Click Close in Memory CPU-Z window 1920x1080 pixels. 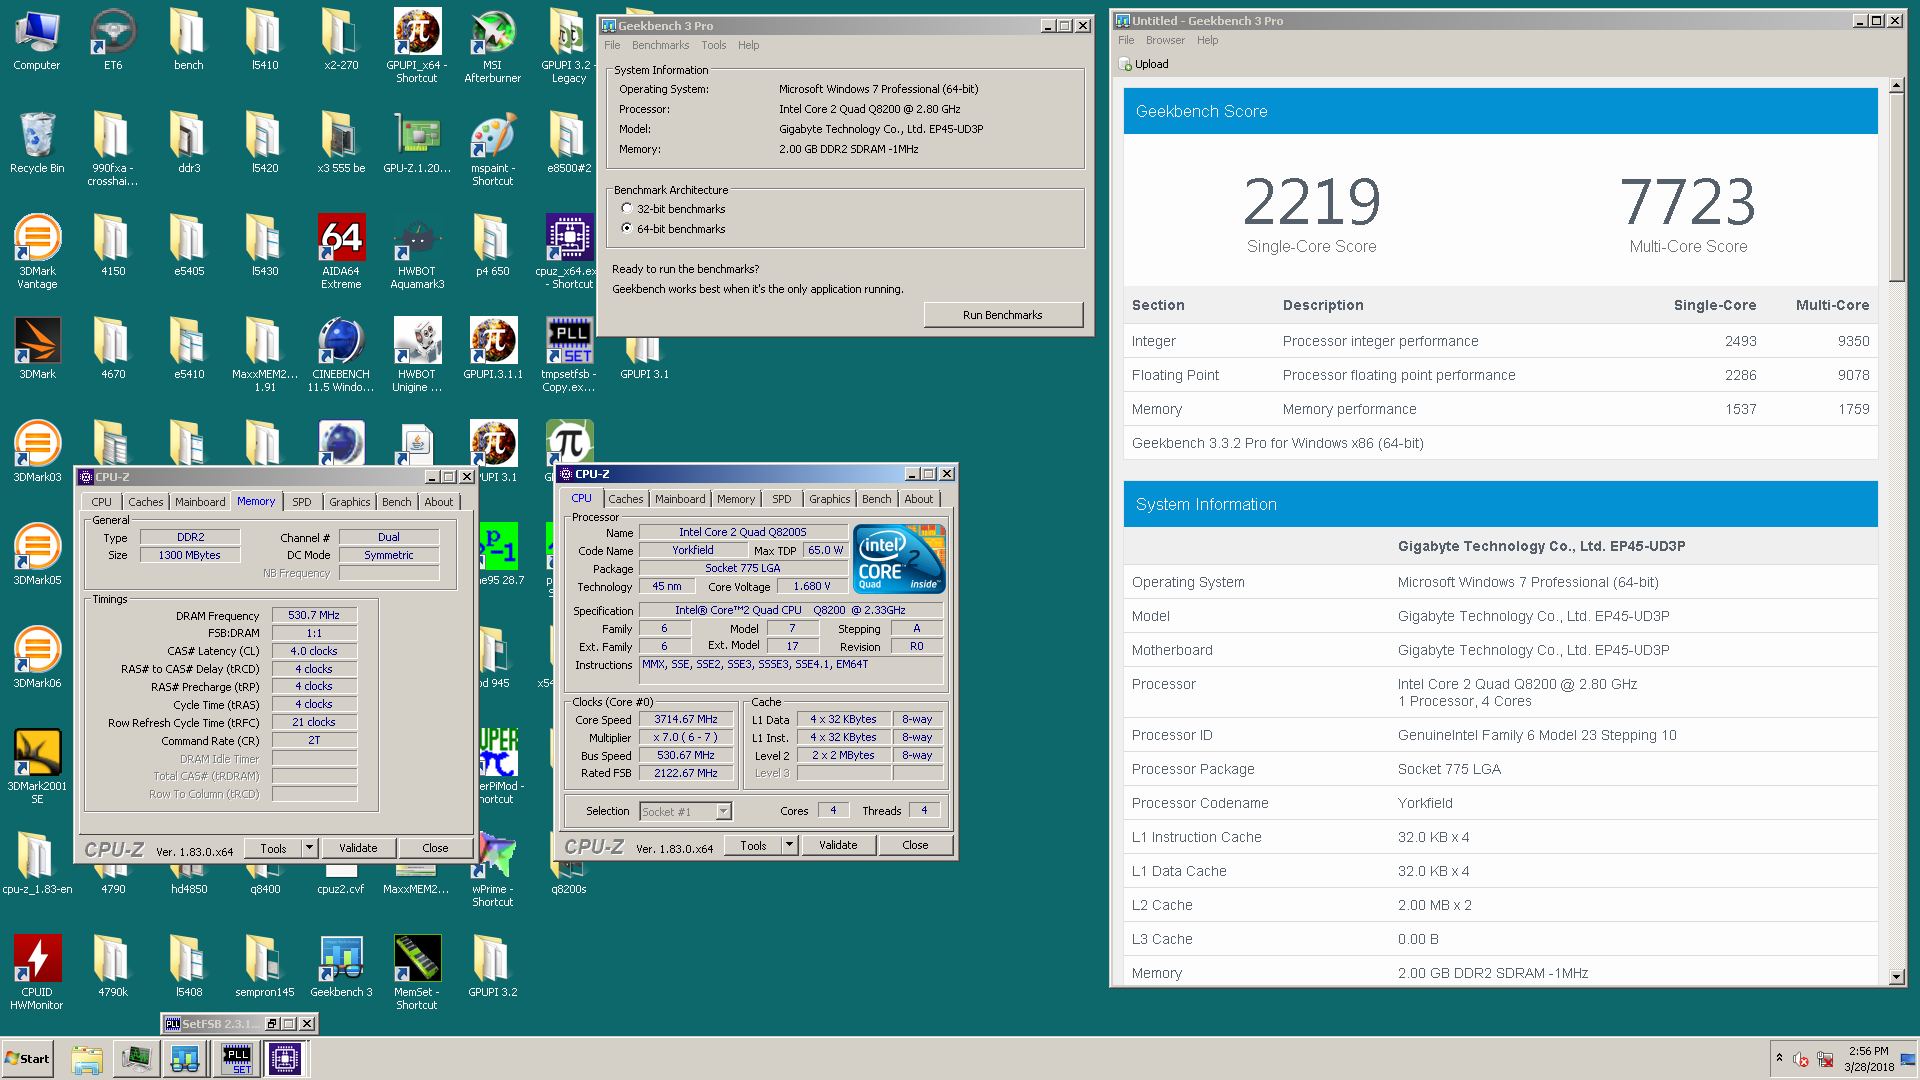click(435, 848)
